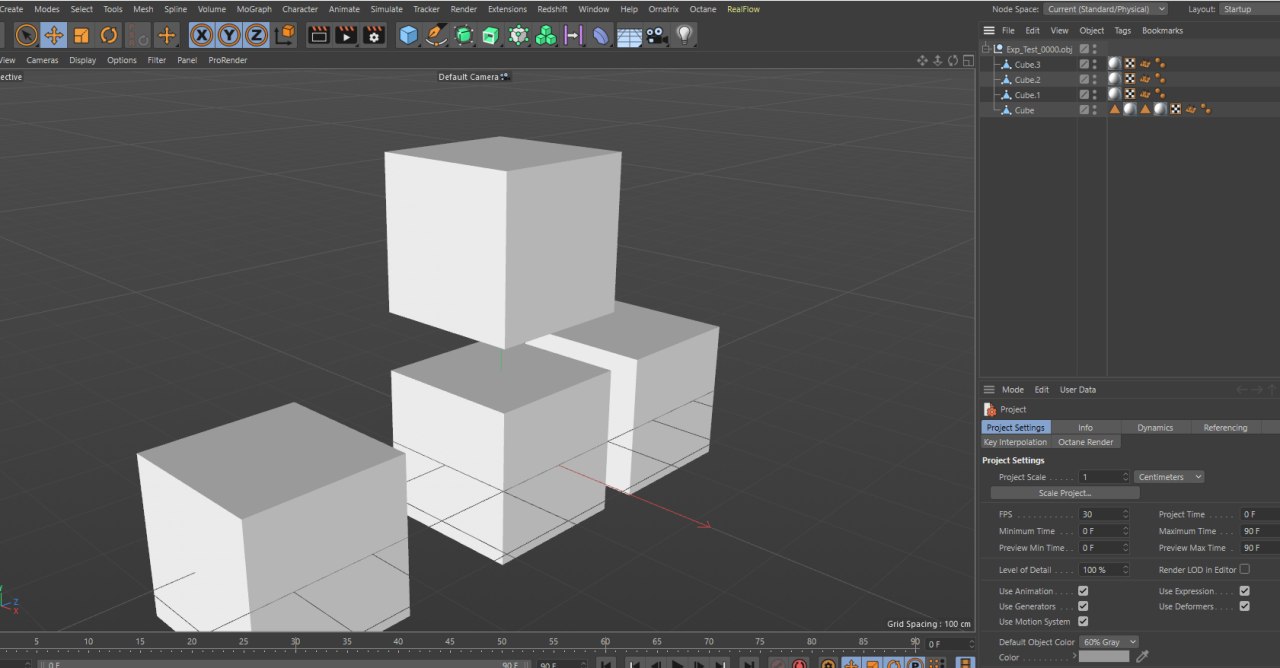The image size is (1280, 668).
Task: Open MoGraph menu
Action: tap(254, 9)
